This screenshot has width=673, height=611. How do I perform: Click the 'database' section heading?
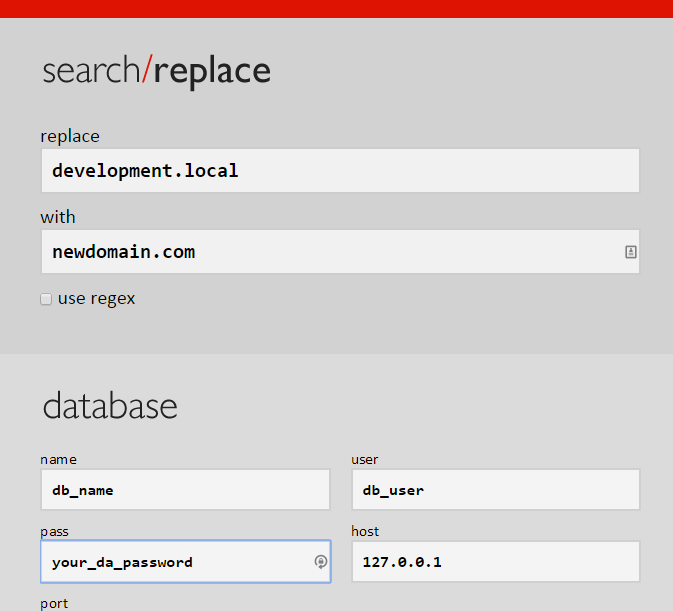[x=110, y=405]
